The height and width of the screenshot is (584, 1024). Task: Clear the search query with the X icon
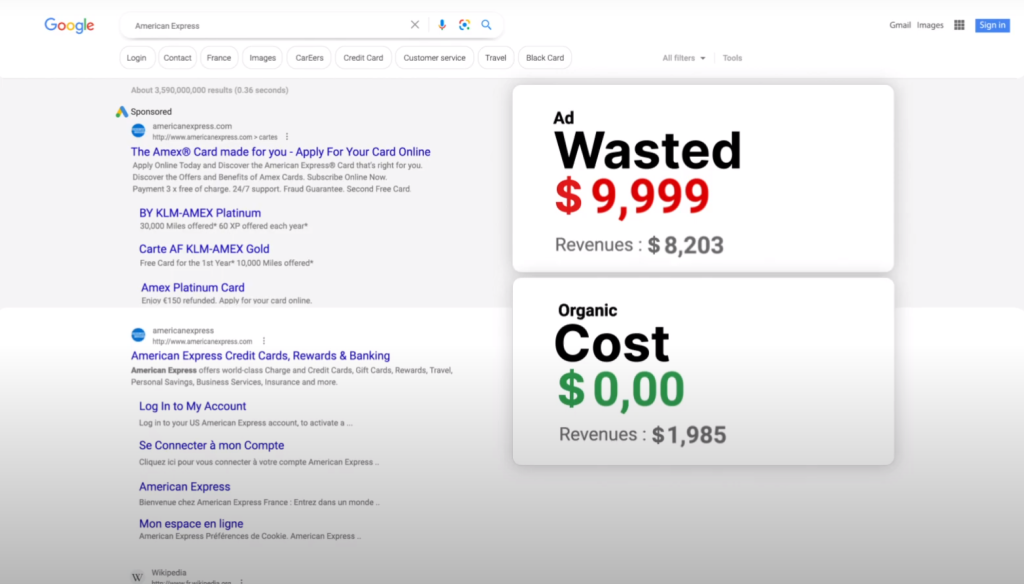point(415,24)
